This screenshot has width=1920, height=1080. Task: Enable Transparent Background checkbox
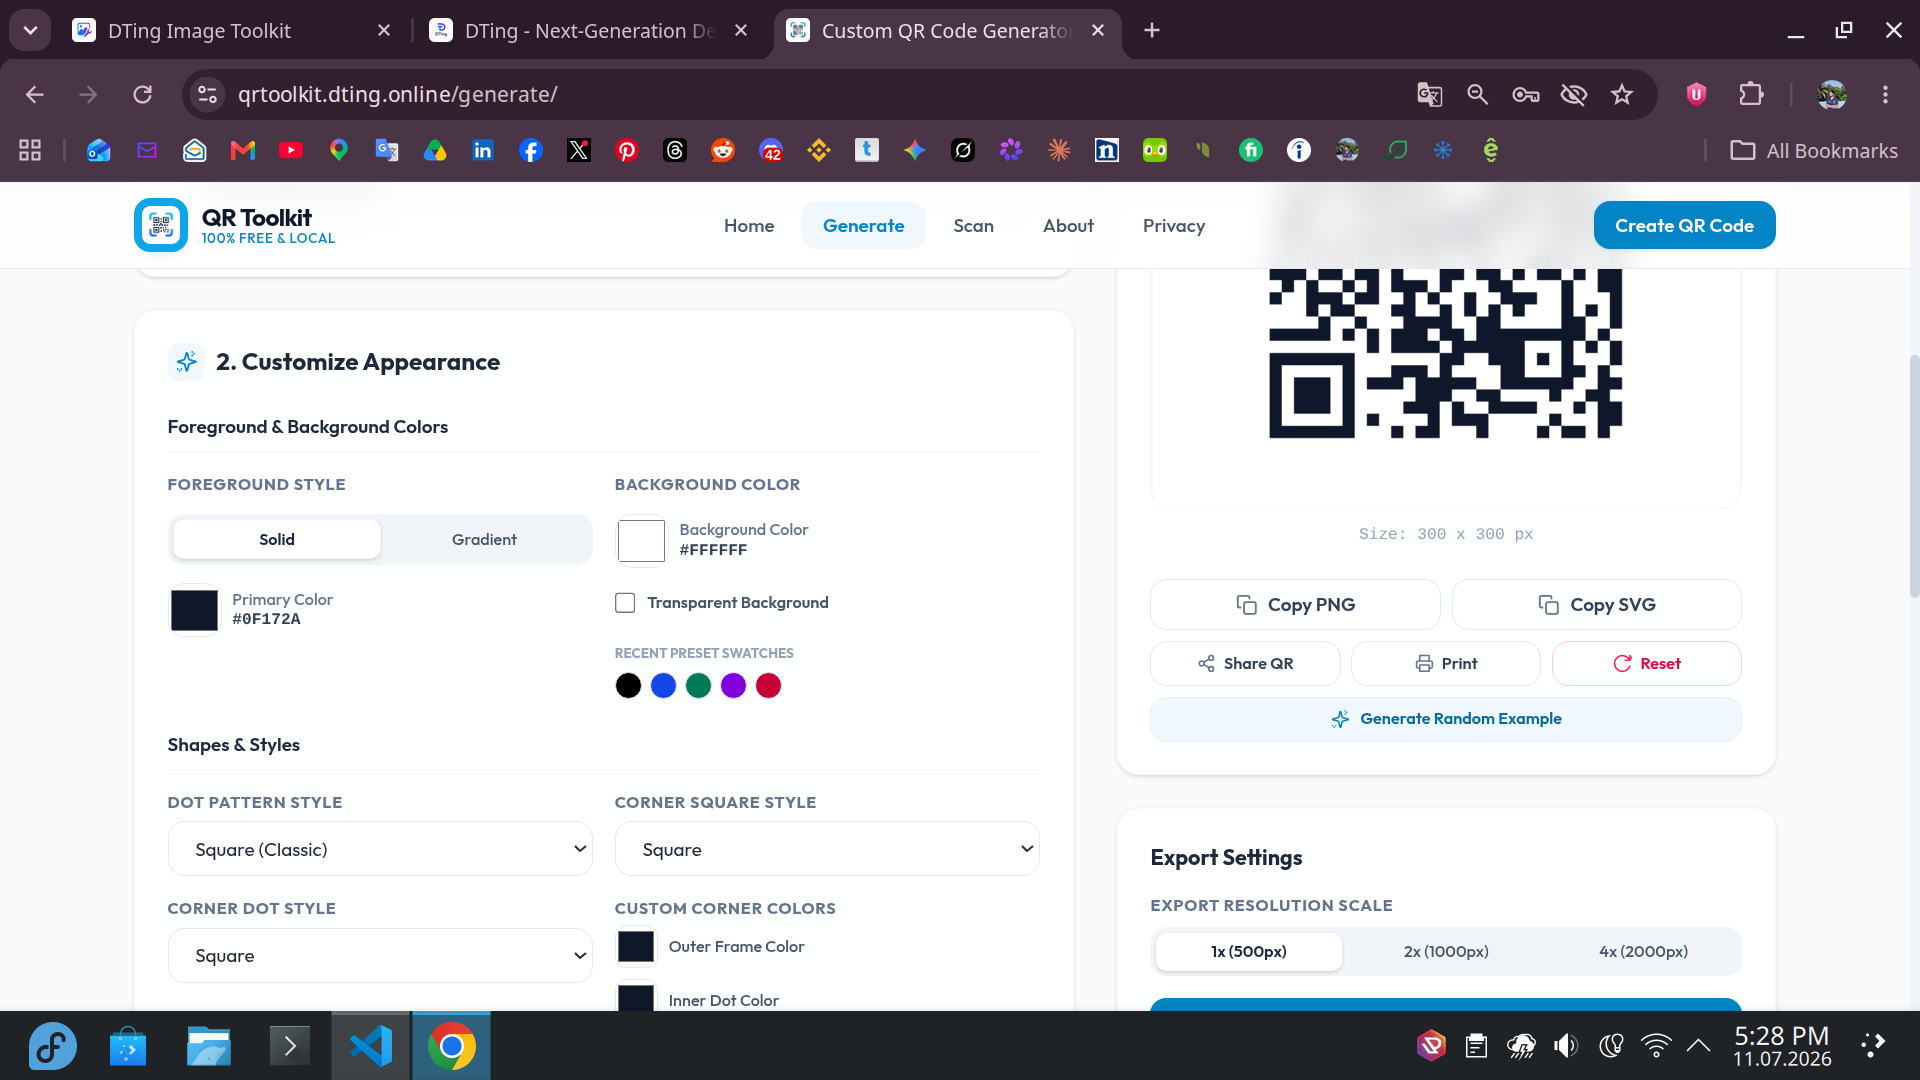pos(625,602)
